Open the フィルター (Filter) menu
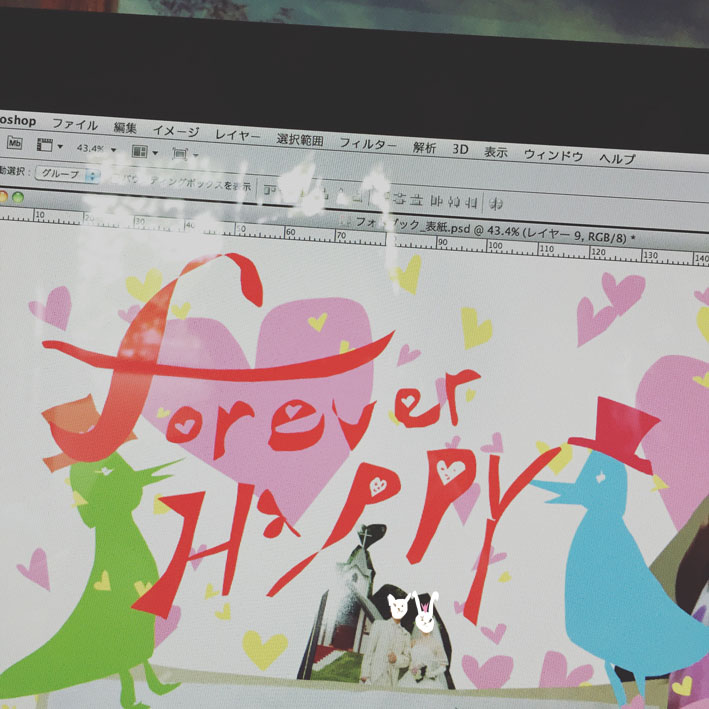Viewport: 709px width, 709px height. (368, 143)
